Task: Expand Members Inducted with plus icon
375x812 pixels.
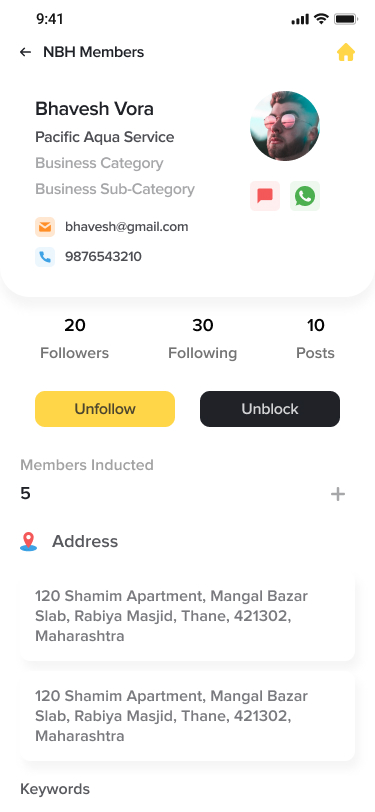Action: click(x=338, y=494)
